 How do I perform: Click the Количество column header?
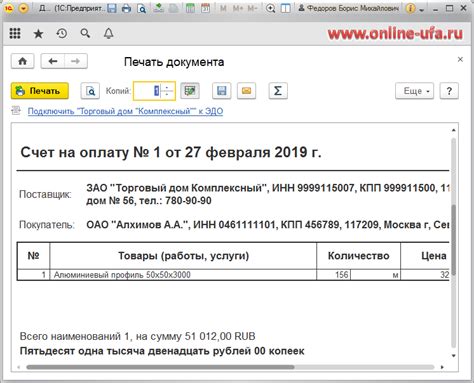358,256
